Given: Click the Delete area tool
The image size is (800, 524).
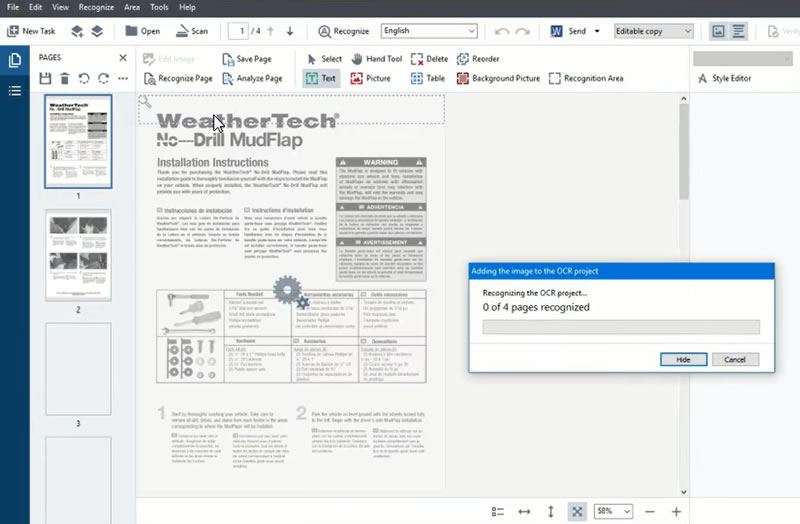Looking at the screenshot, I should 429,59.
